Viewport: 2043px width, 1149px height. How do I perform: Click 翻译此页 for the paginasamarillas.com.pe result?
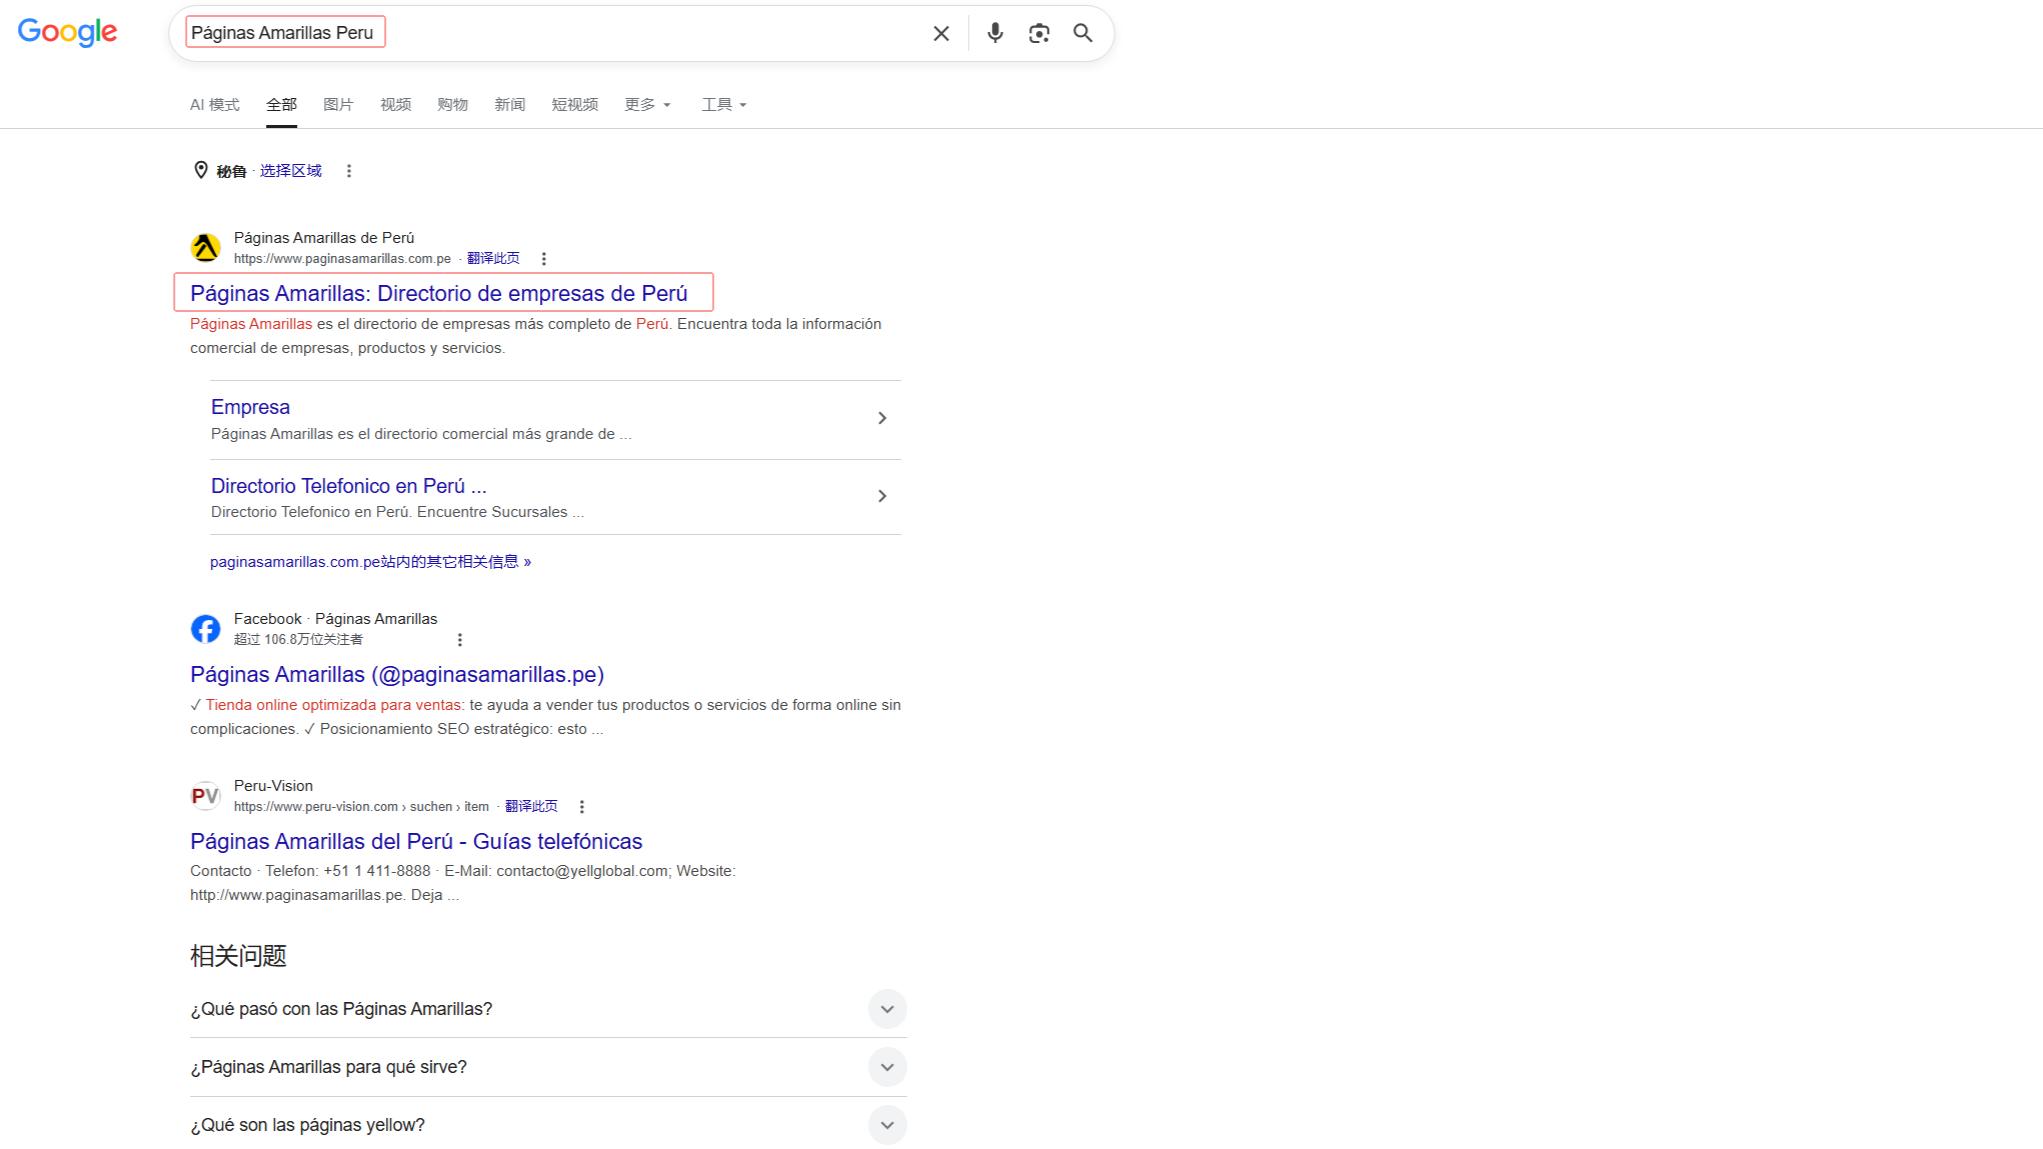pos(493,259)
